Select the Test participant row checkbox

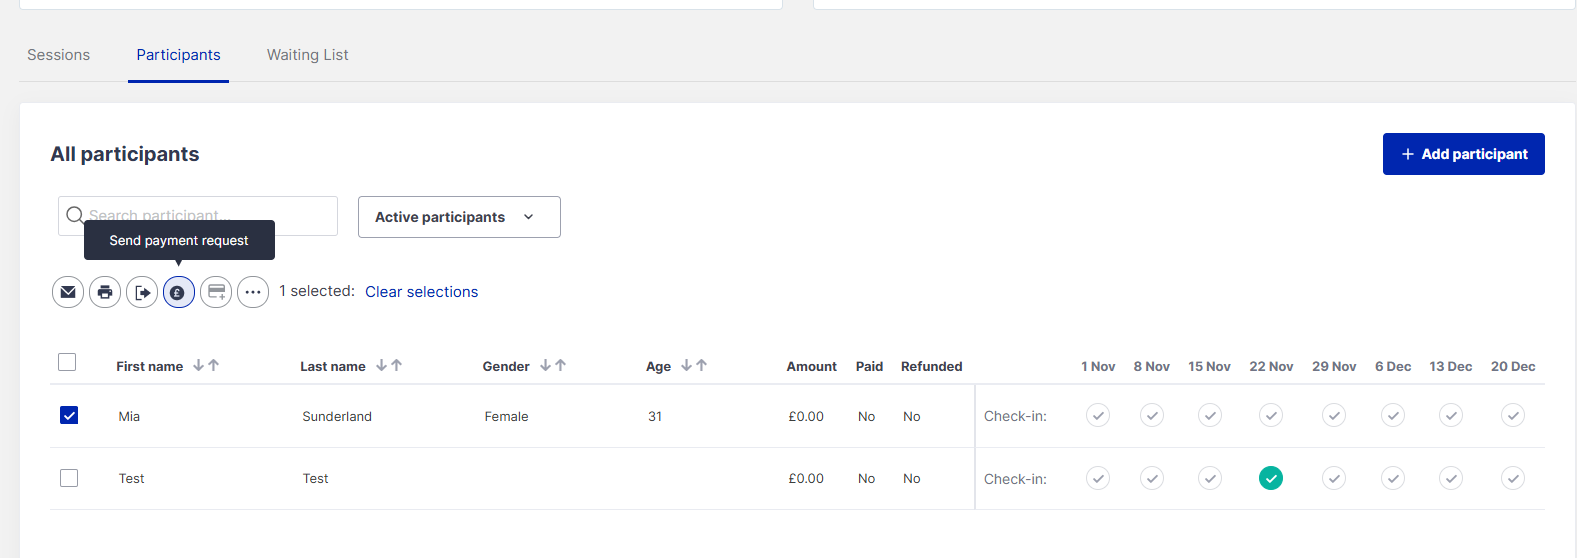69,478
